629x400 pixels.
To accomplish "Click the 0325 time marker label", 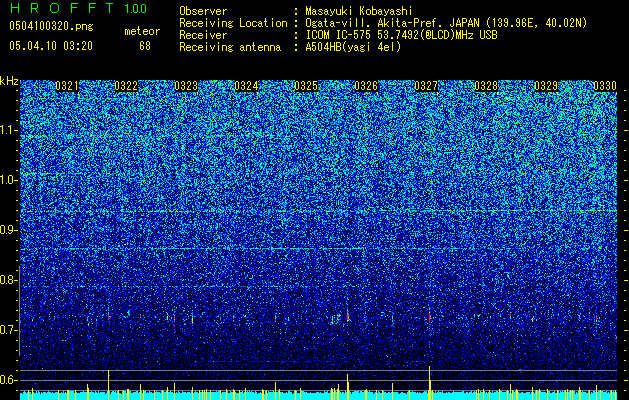I will pyautogui.click(x=306, y=86).
